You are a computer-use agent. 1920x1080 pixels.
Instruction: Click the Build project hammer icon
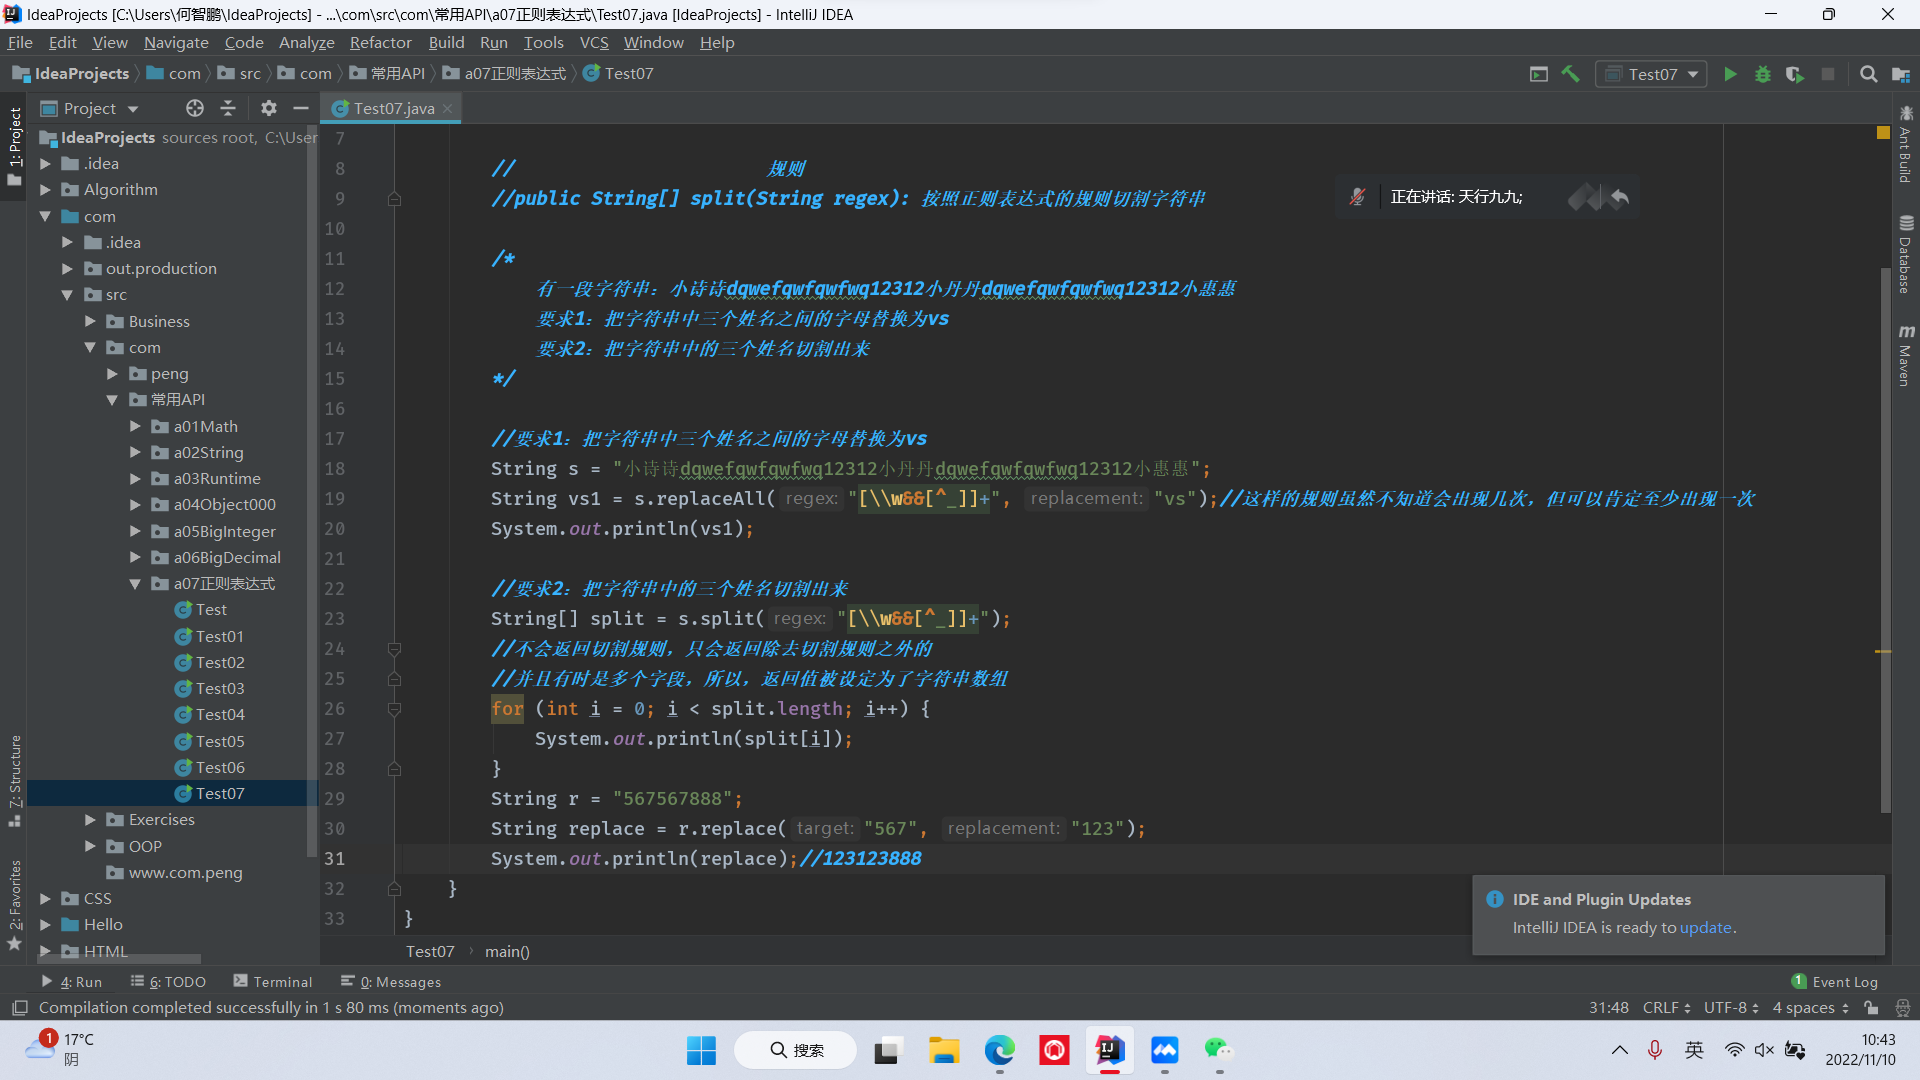pyautogui.click(x=1570, y=74)
